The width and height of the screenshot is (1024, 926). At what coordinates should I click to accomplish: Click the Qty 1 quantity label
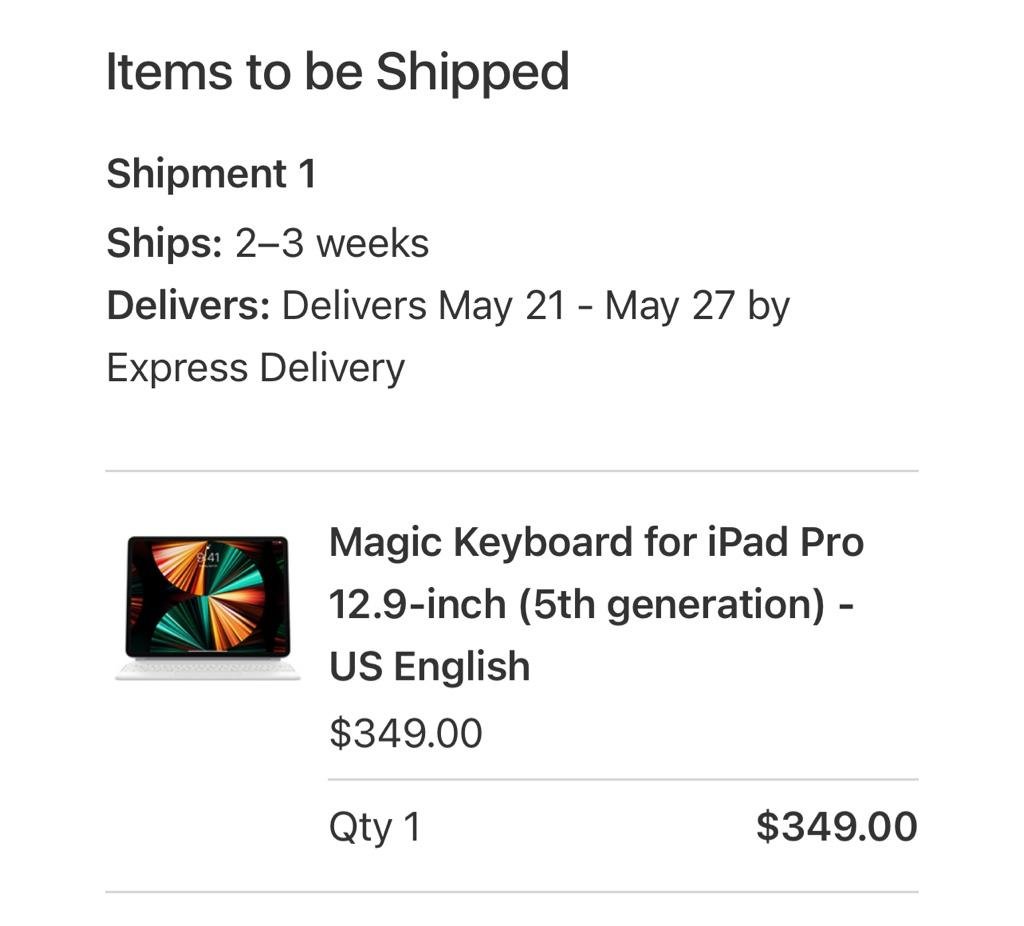tap(375, 828)
